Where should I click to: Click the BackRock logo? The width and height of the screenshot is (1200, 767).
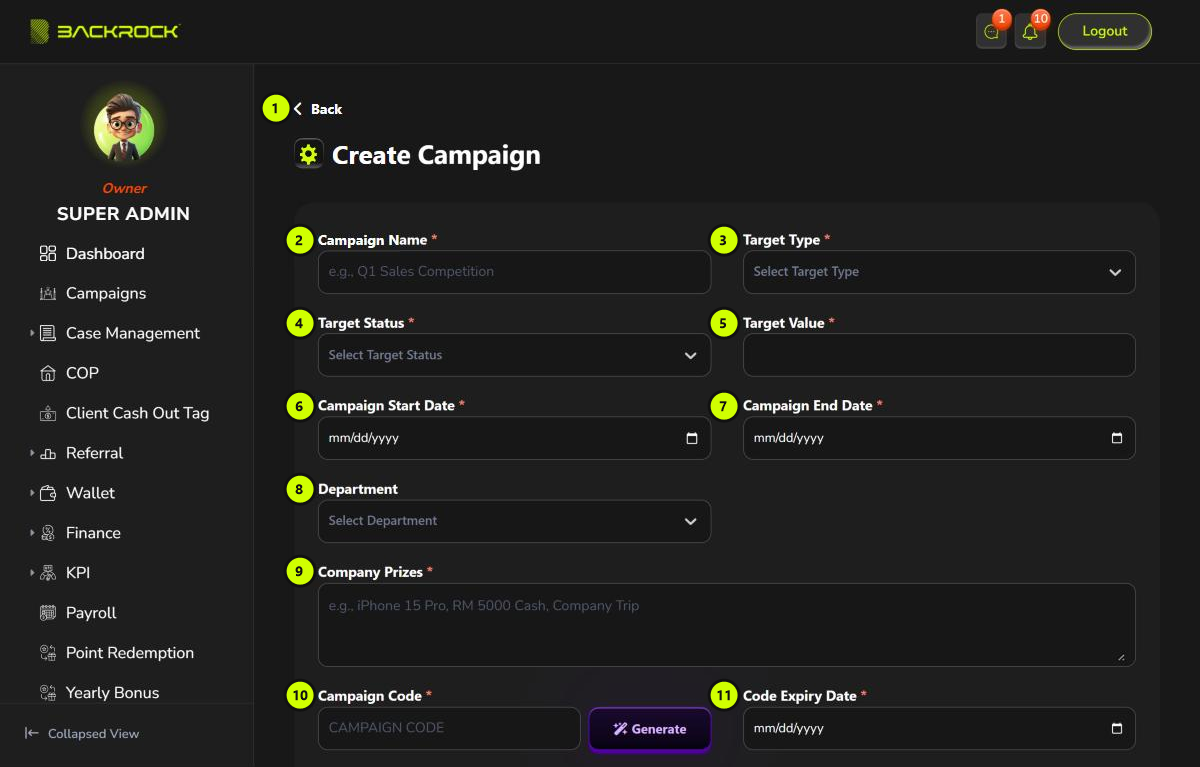point(105,32)
